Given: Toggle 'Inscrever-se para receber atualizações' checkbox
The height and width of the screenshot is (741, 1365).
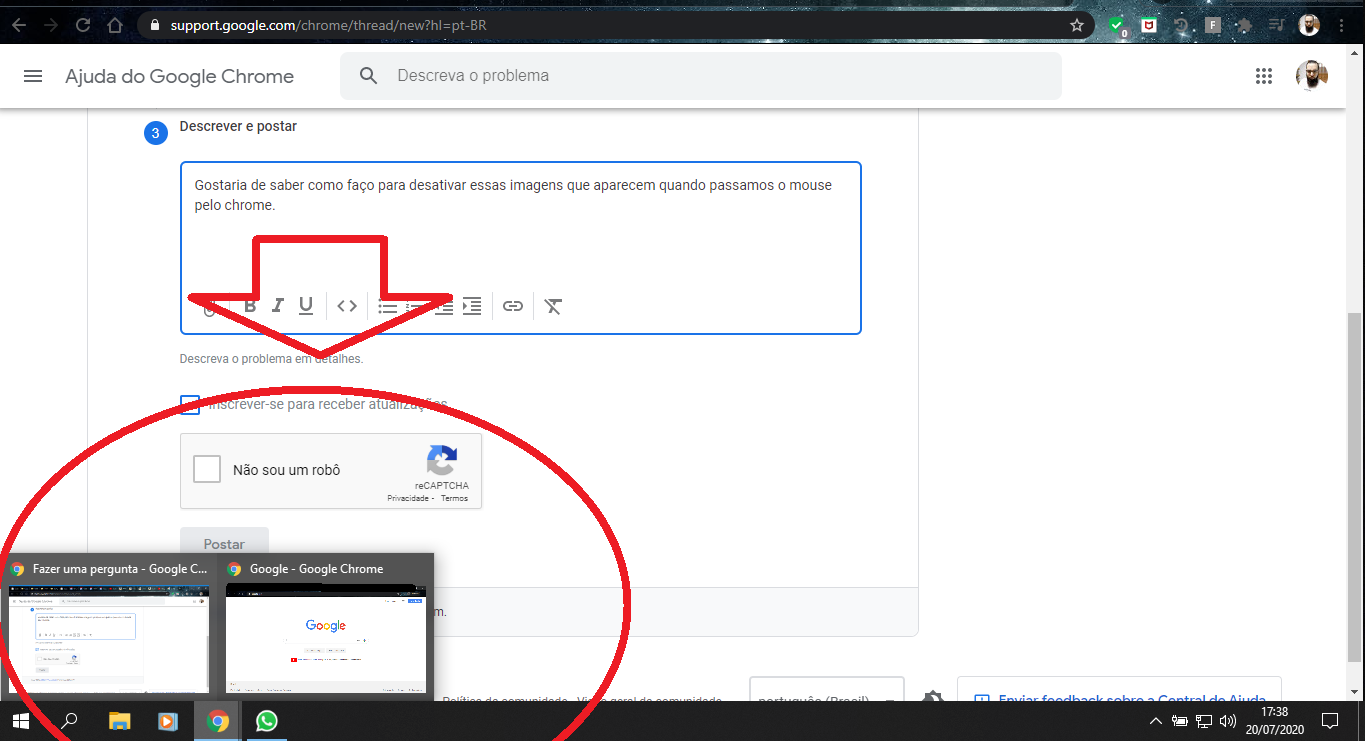Looking at the screenshot, I should click(x=190, y=405).
